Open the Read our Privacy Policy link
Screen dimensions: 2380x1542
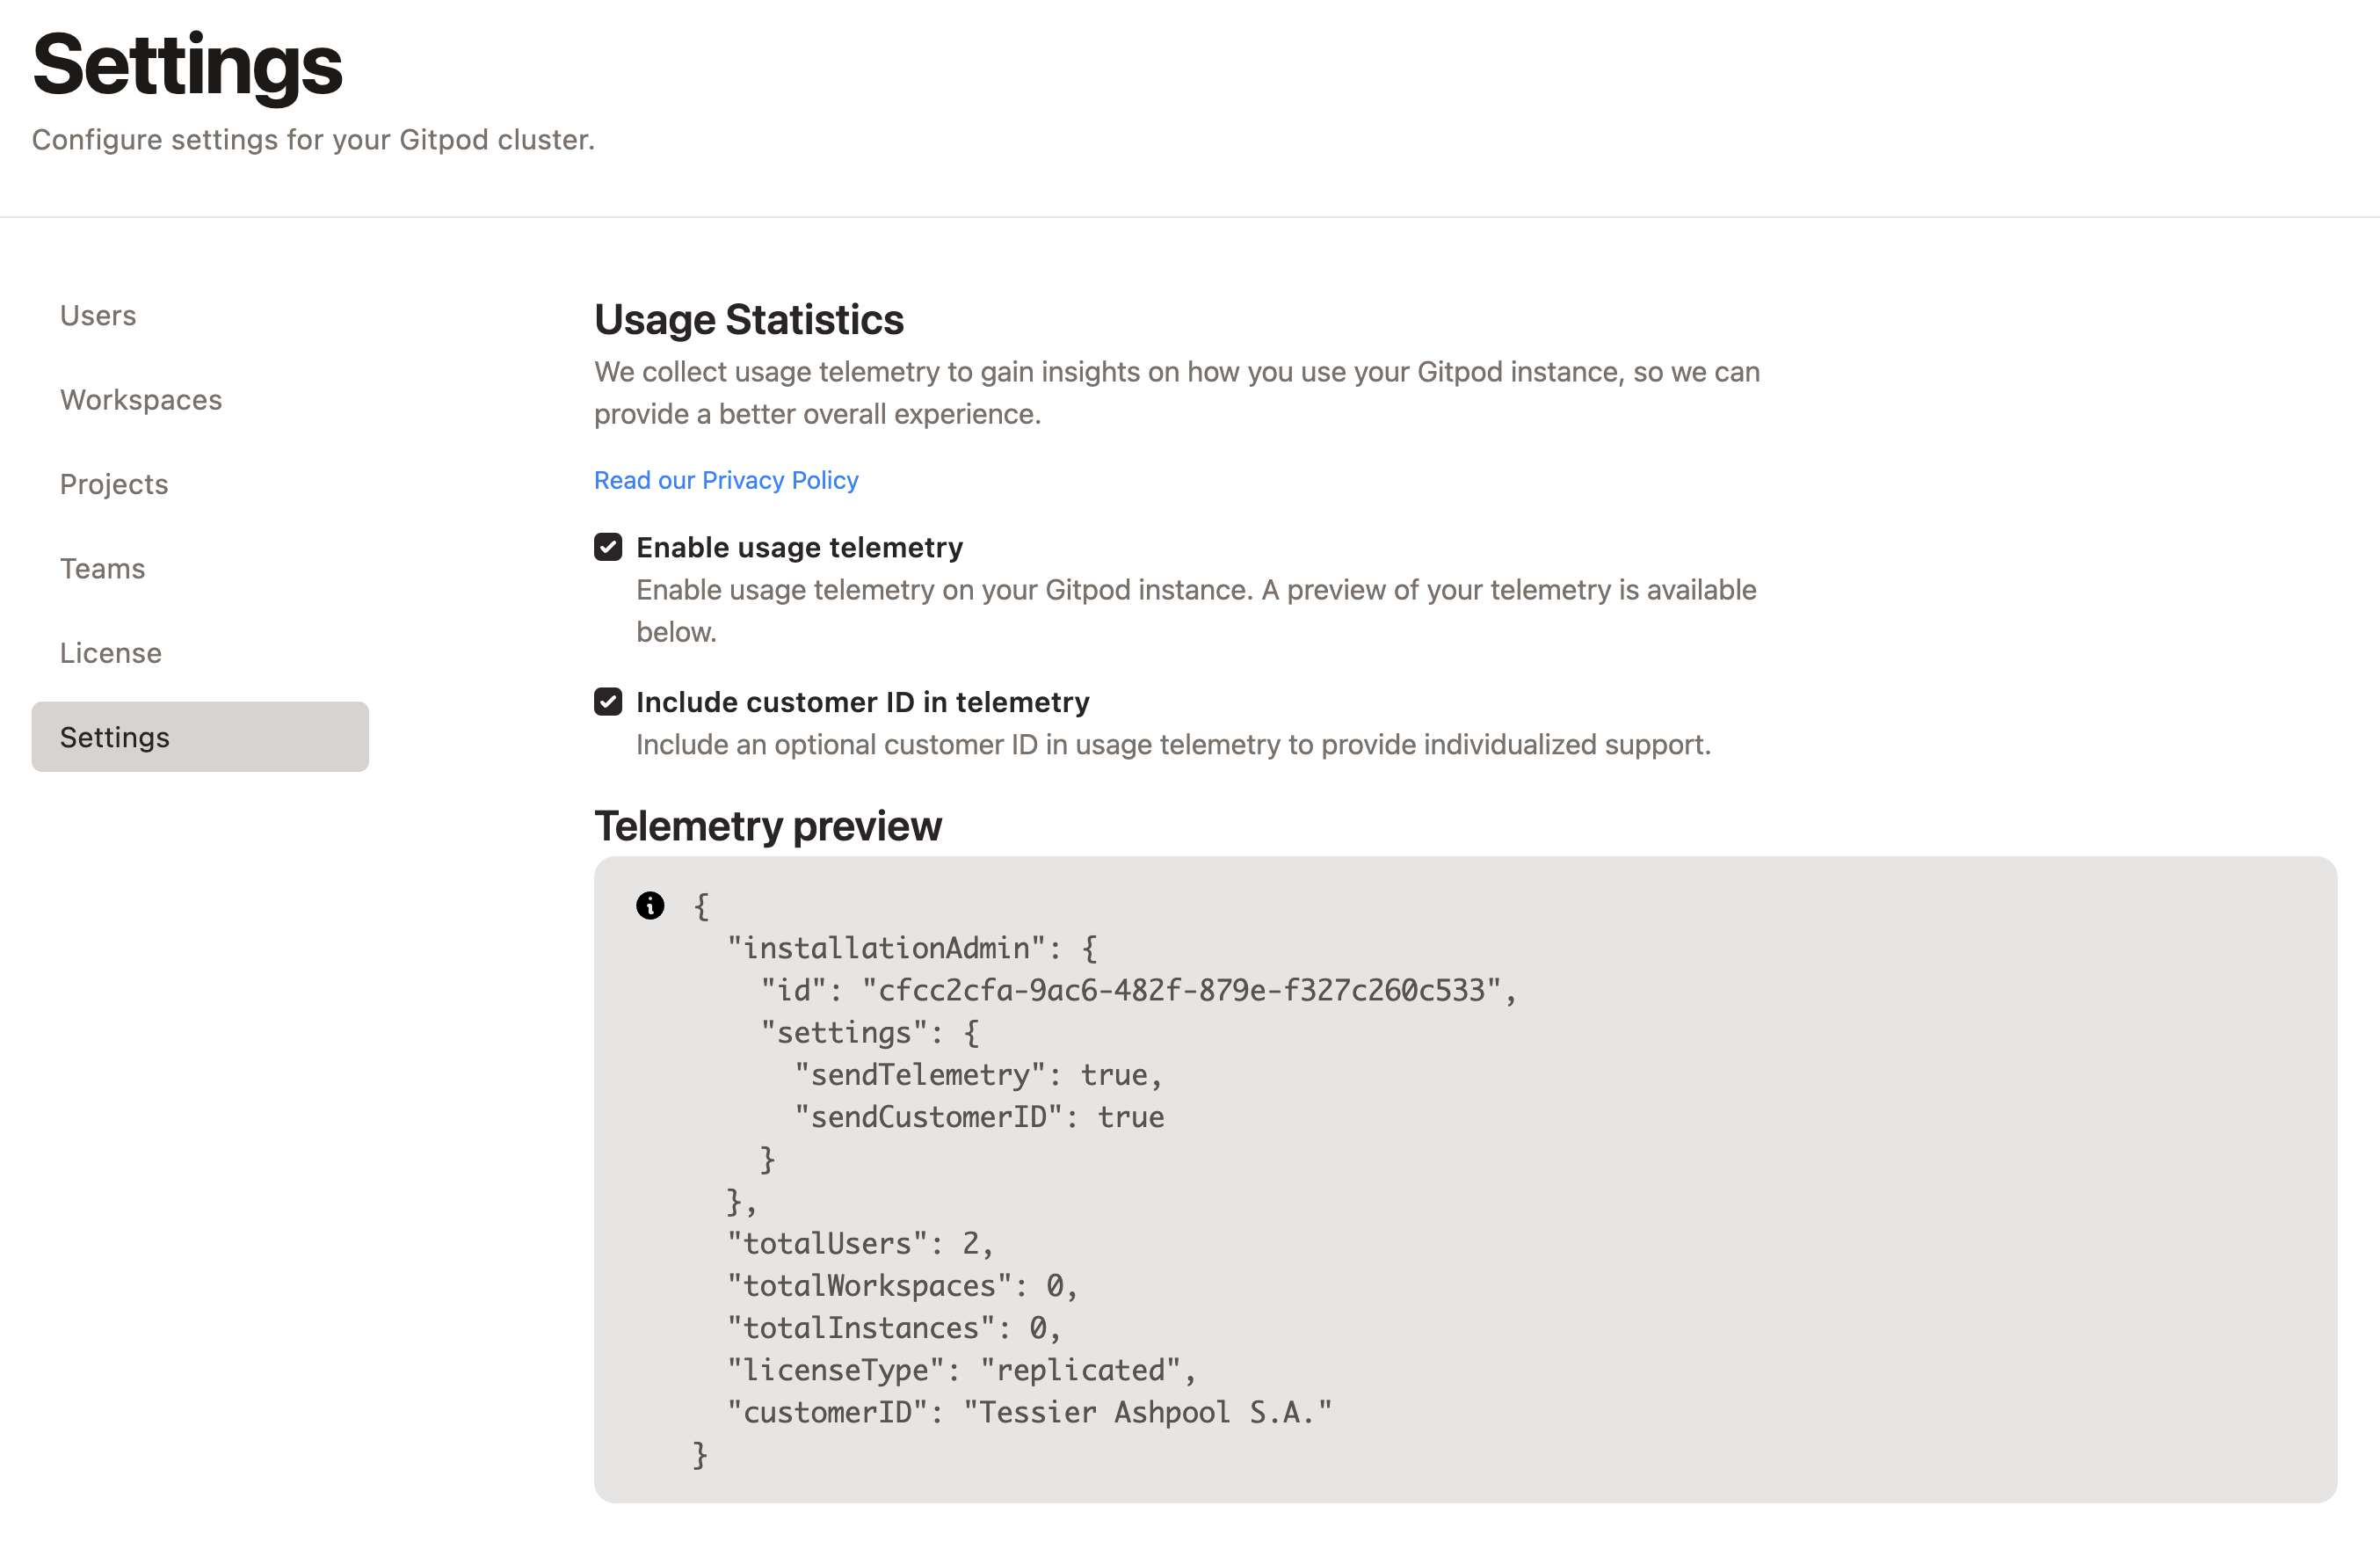(x=726, y=480)
